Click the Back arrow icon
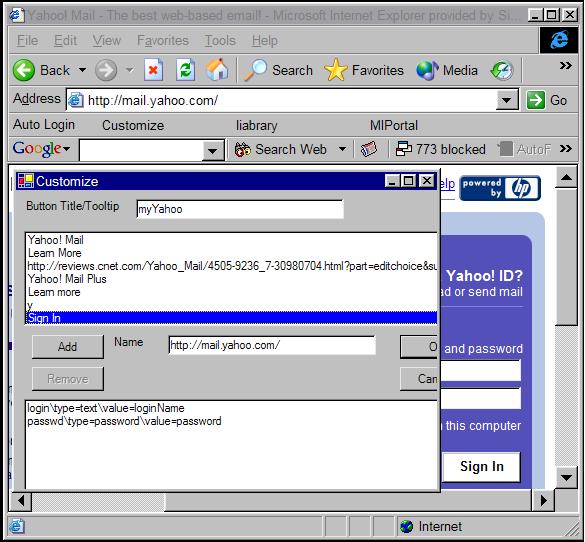Screen dimensions: 585x542 point(24,70)
